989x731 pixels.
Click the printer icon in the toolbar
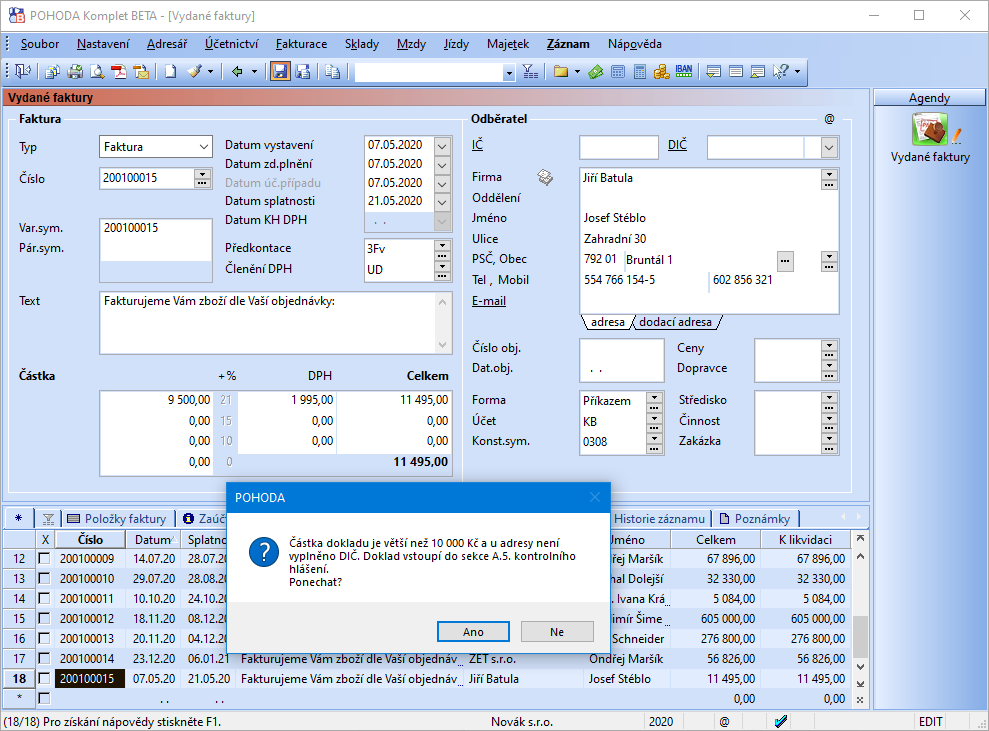[x=75, y=72]
